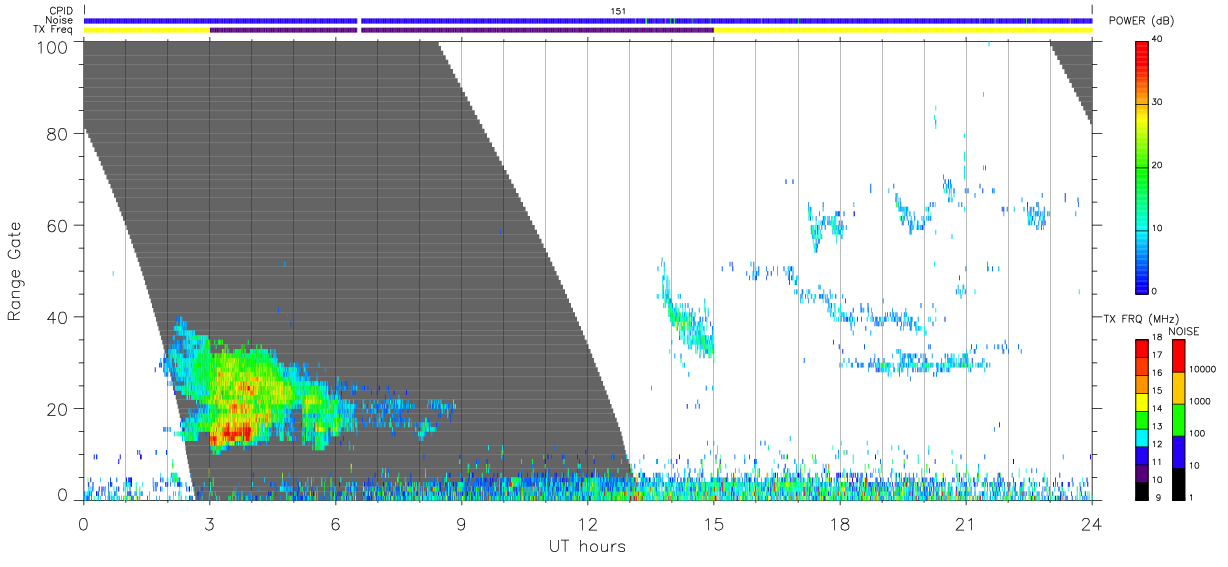The height and width of the screenshot is (567, 1228).
Task: Click the '60' range gate tick label
Action: (58, 225)
